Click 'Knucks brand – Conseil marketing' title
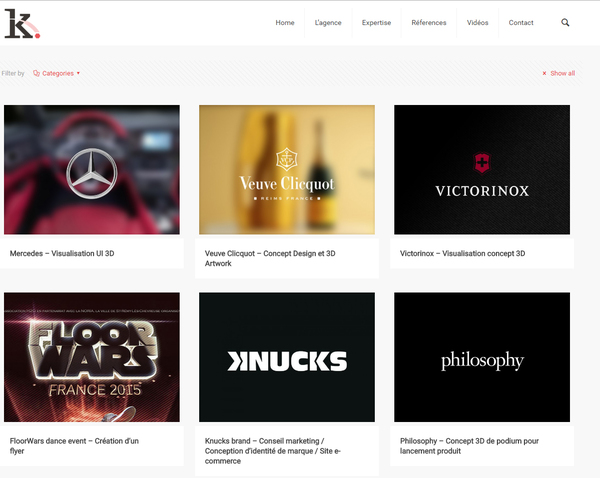 272,451
